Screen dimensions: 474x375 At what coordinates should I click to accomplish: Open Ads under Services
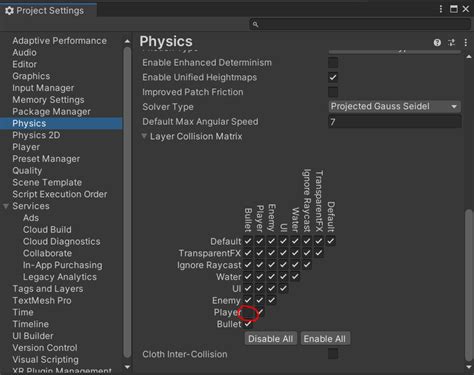[x=31, y=218]
